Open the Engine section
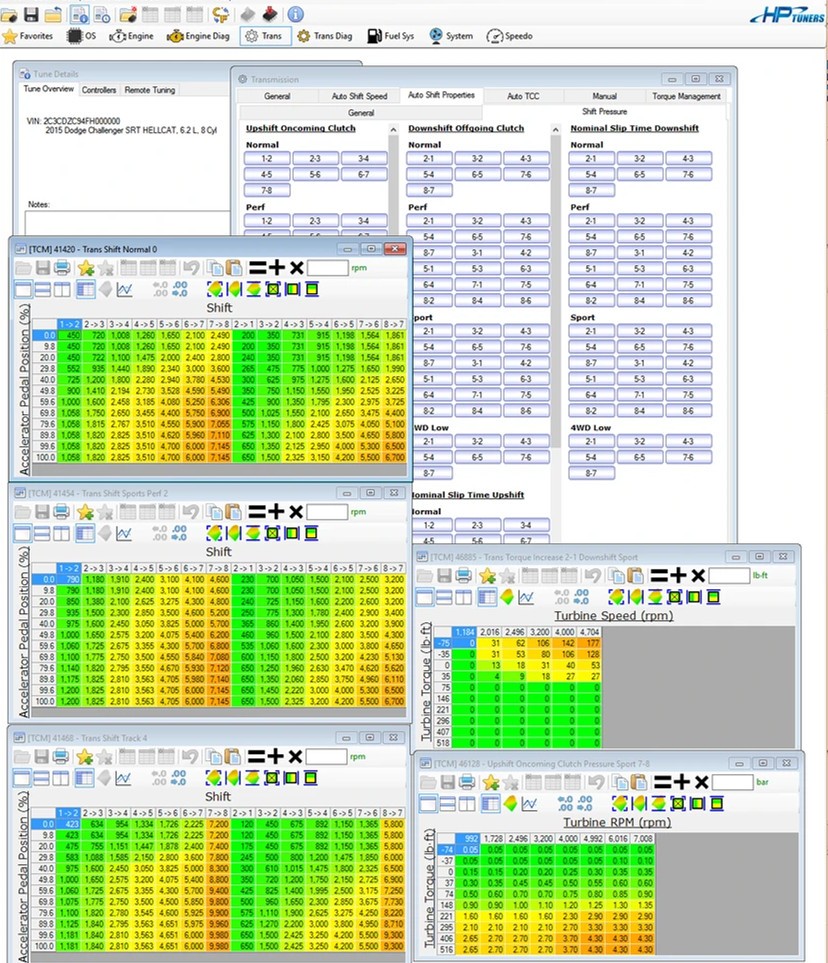 pyautogui.click(x=131, y=36)
